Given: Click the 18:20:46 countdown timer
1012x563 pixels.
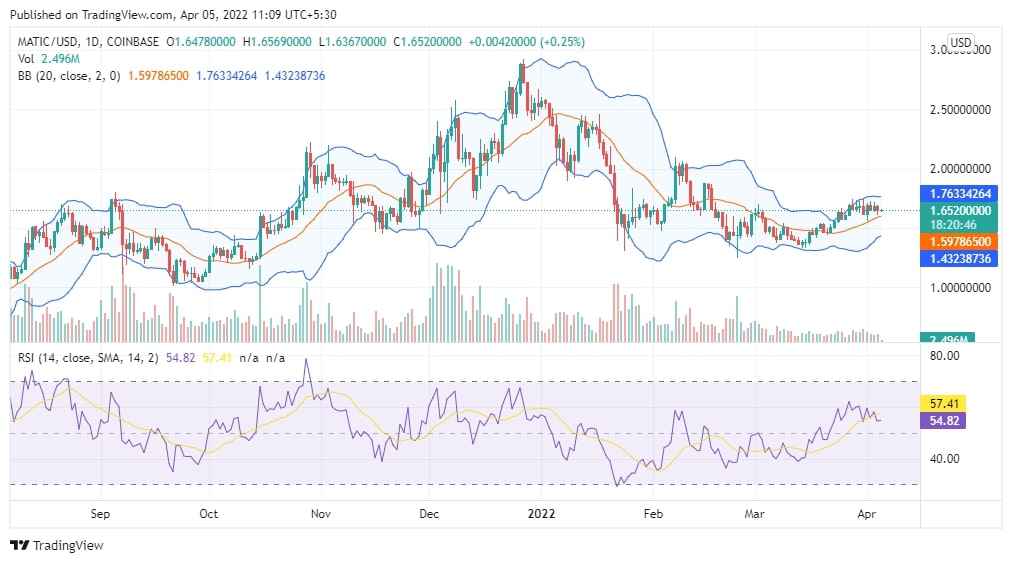Looking at the screenshot, I should (x=953, y=225).
